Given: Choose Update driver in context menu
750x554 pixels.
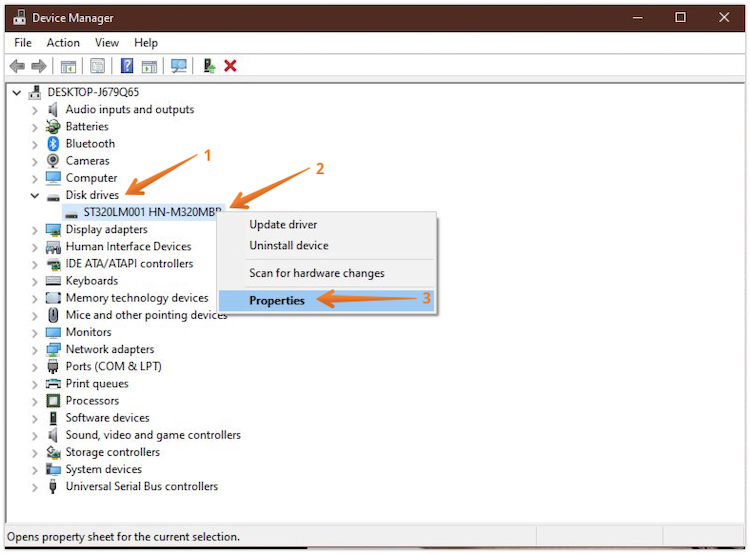Looking at the screenshot, I should (327, 224).
